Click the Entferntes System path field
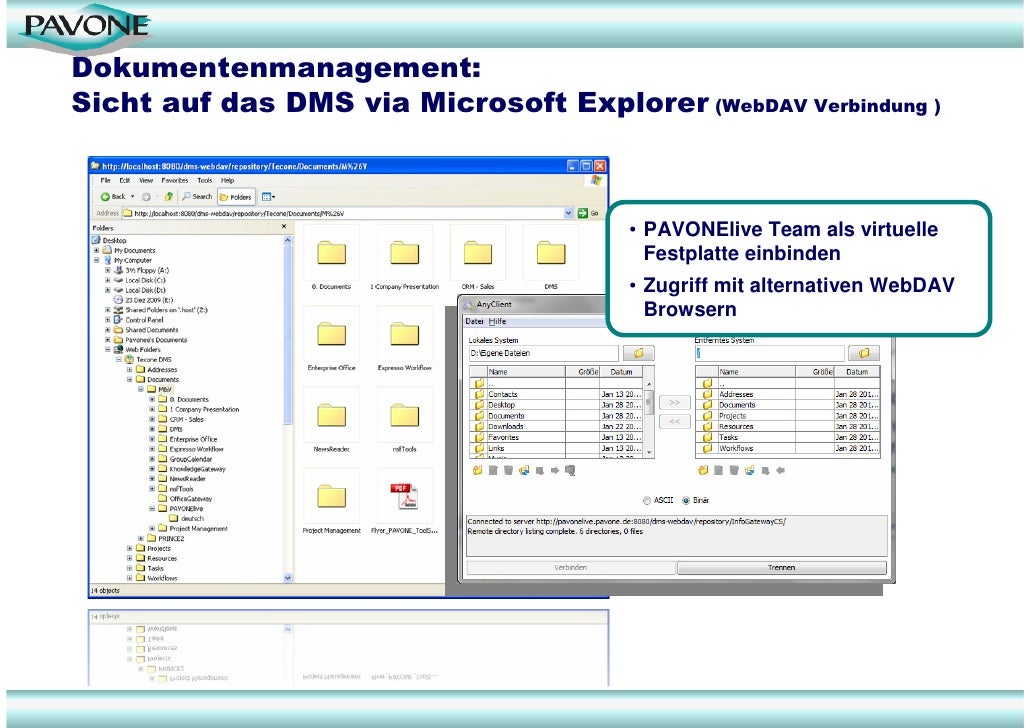The width and height of the screenshot is (1030, 728). [769, 353]
